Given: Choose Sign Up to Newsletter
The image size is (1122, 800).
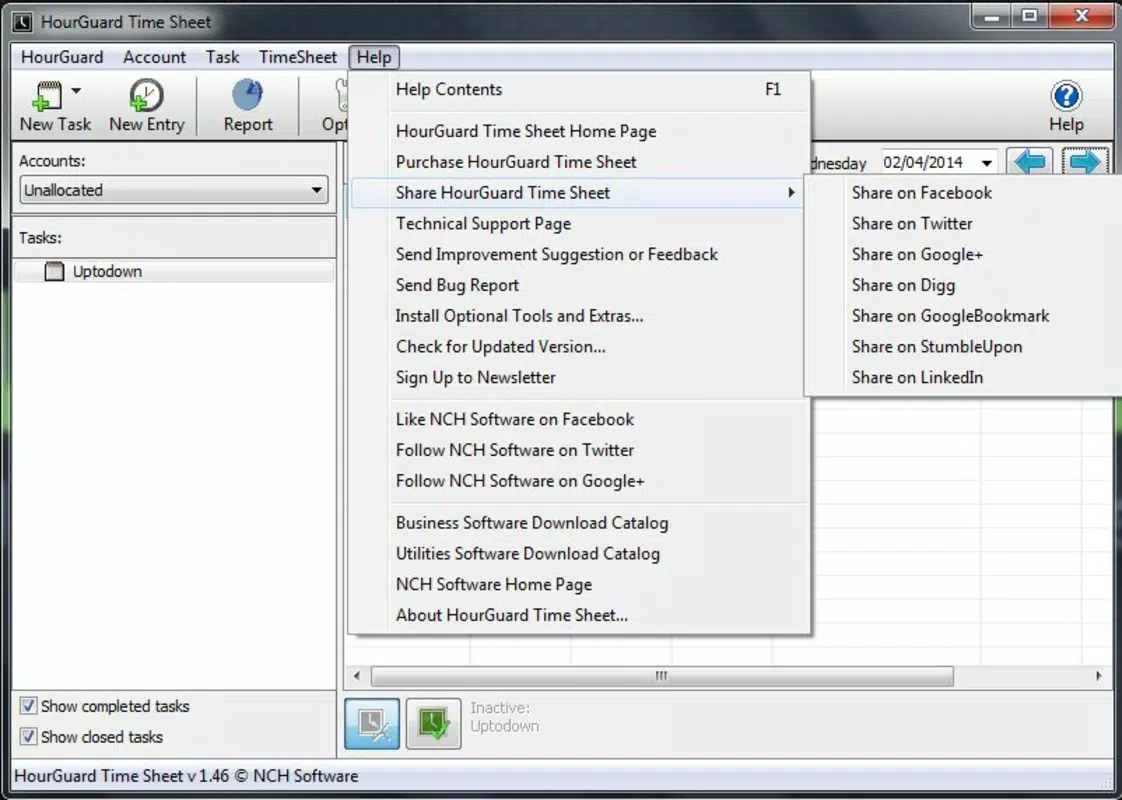Looking at the screenshot, I should [x=580, y=377].
